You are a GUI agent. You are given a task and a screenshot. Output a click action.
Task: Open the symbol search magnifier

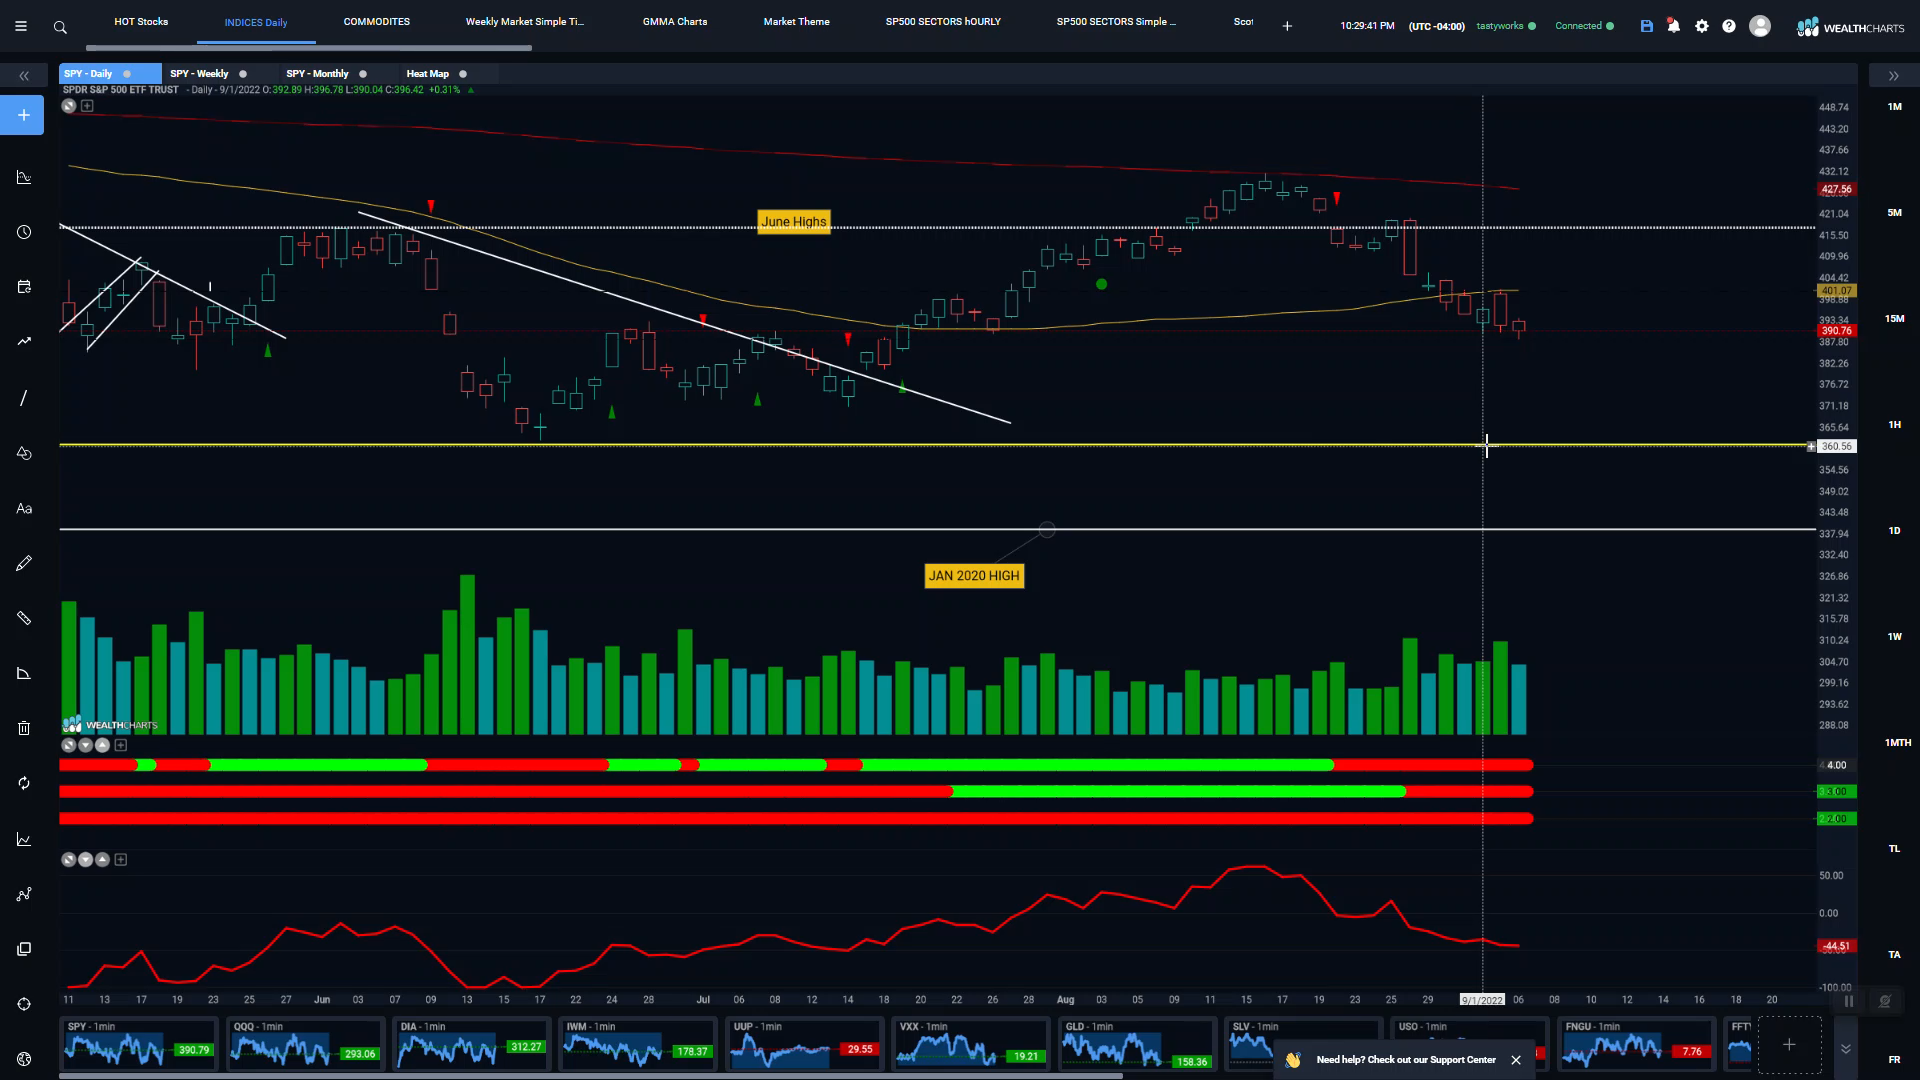pos(60,27)
